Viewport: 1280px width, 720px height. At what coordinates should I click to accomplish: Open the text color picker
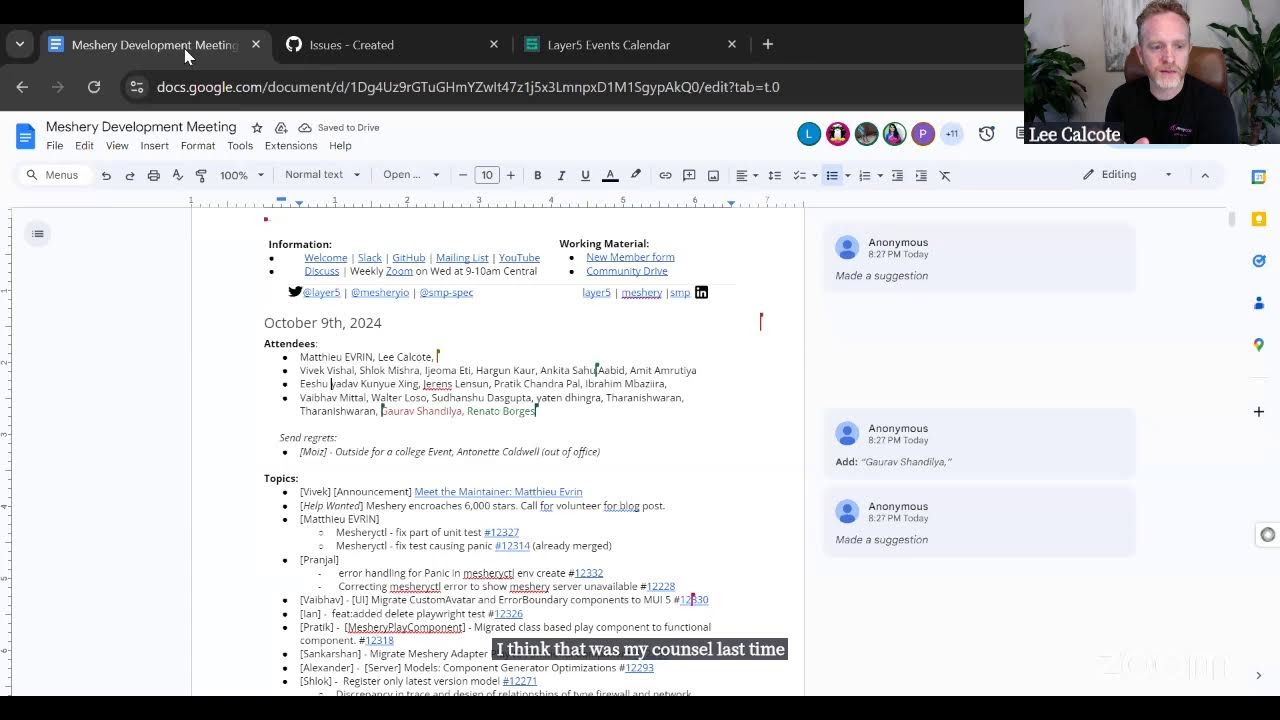(610, 175)
